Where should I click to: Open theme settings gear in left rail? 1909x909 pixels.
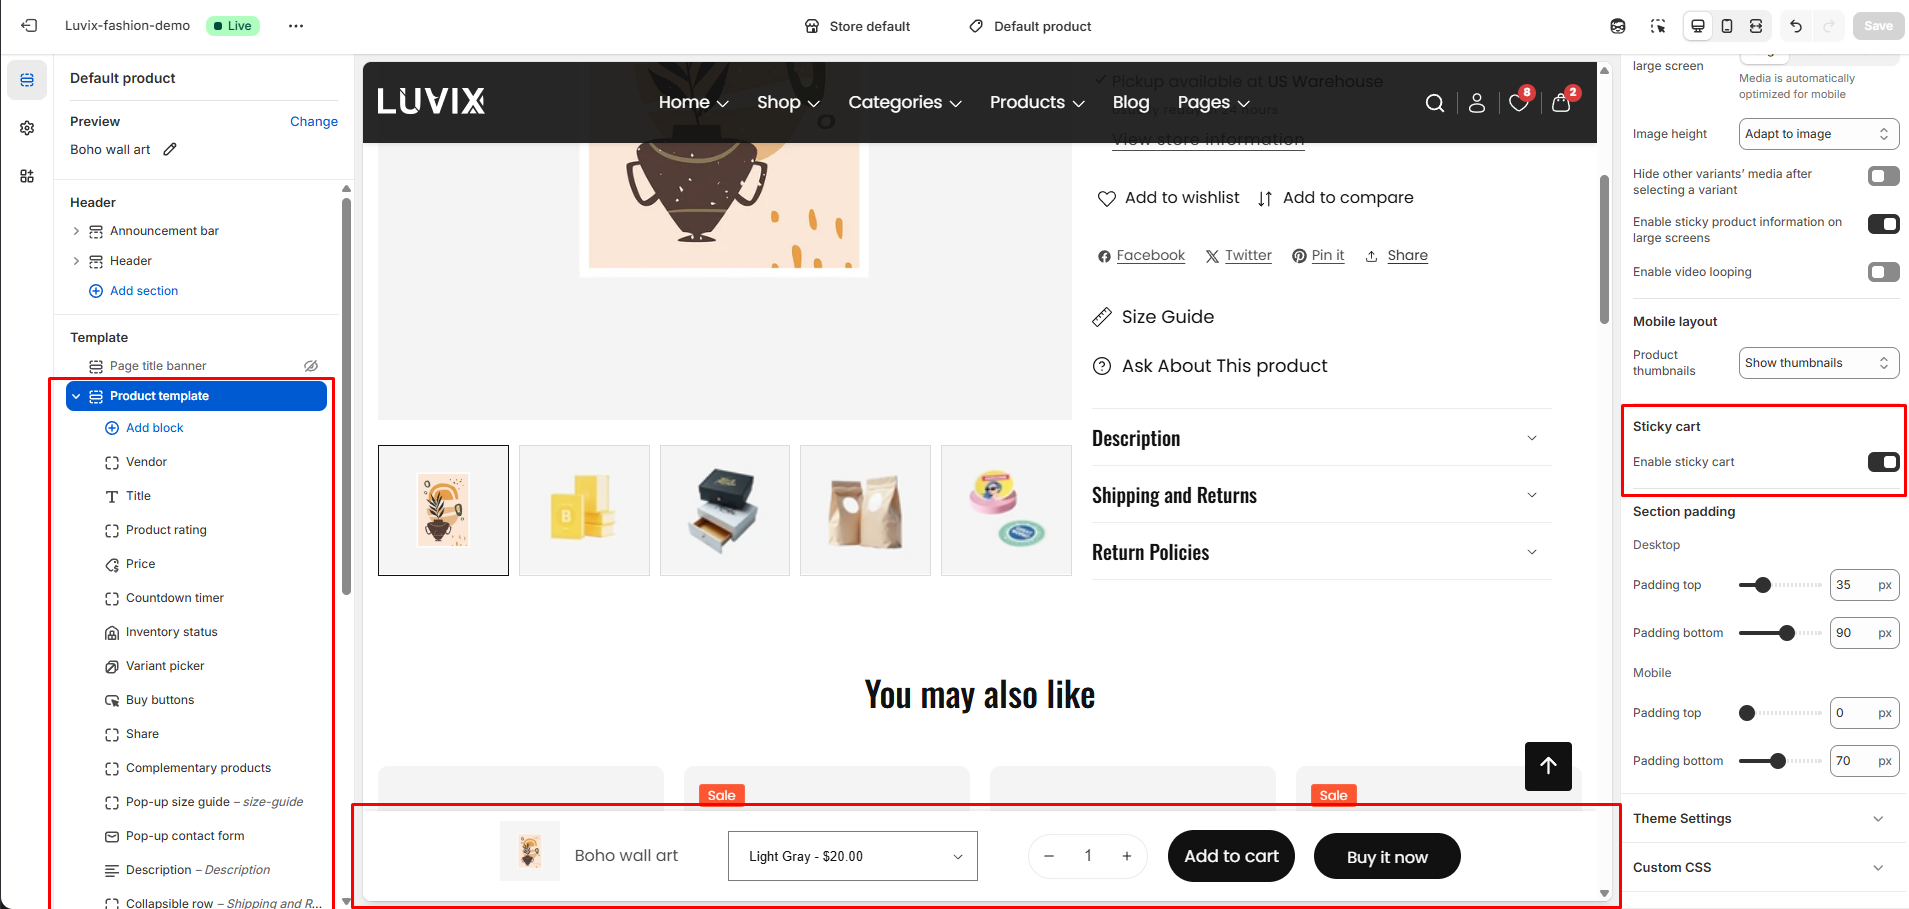coord(27,128)
